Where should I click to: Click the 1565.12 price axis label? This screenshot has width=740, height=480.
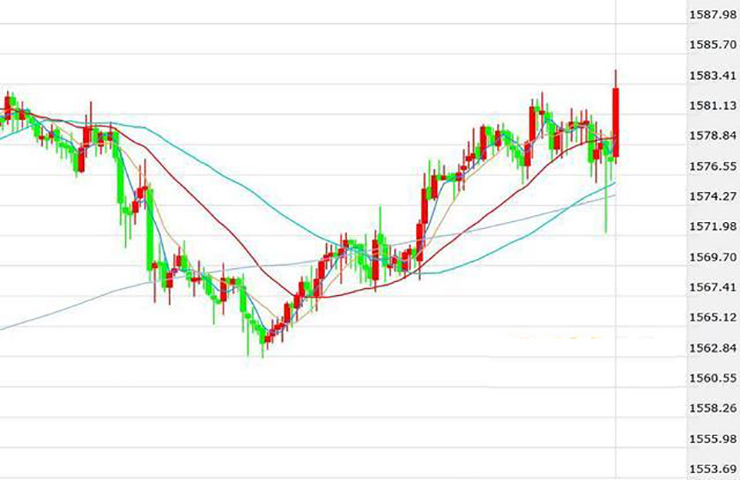713,318
